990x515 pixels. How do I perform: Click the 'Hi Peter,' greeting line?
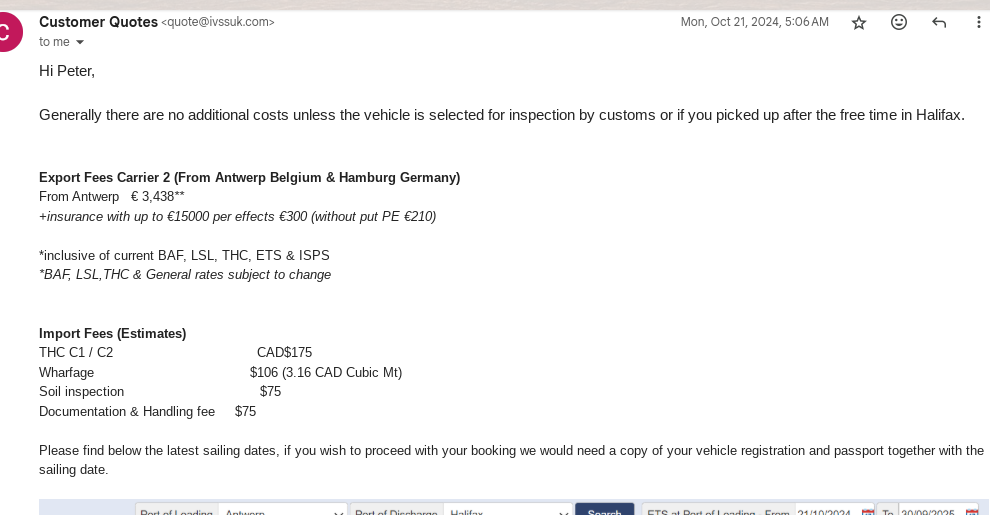[x=67, y=71]
